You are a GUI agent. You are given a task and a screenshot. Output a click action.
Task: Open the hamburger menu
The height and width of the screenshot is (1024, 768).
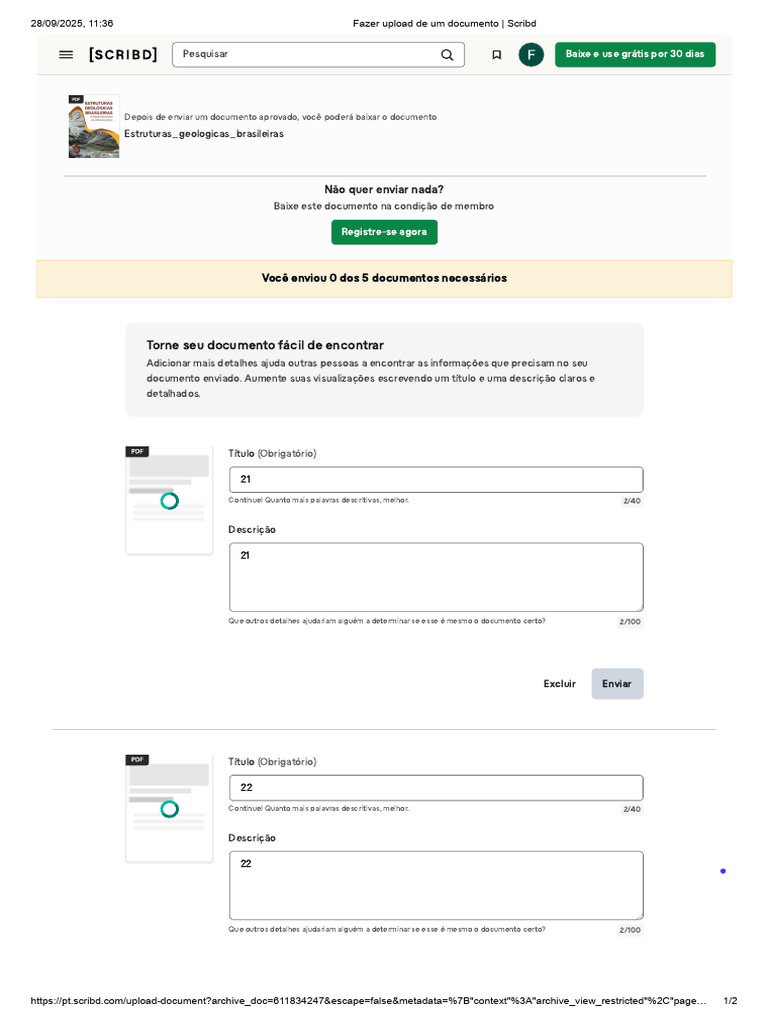click(66, 55)
